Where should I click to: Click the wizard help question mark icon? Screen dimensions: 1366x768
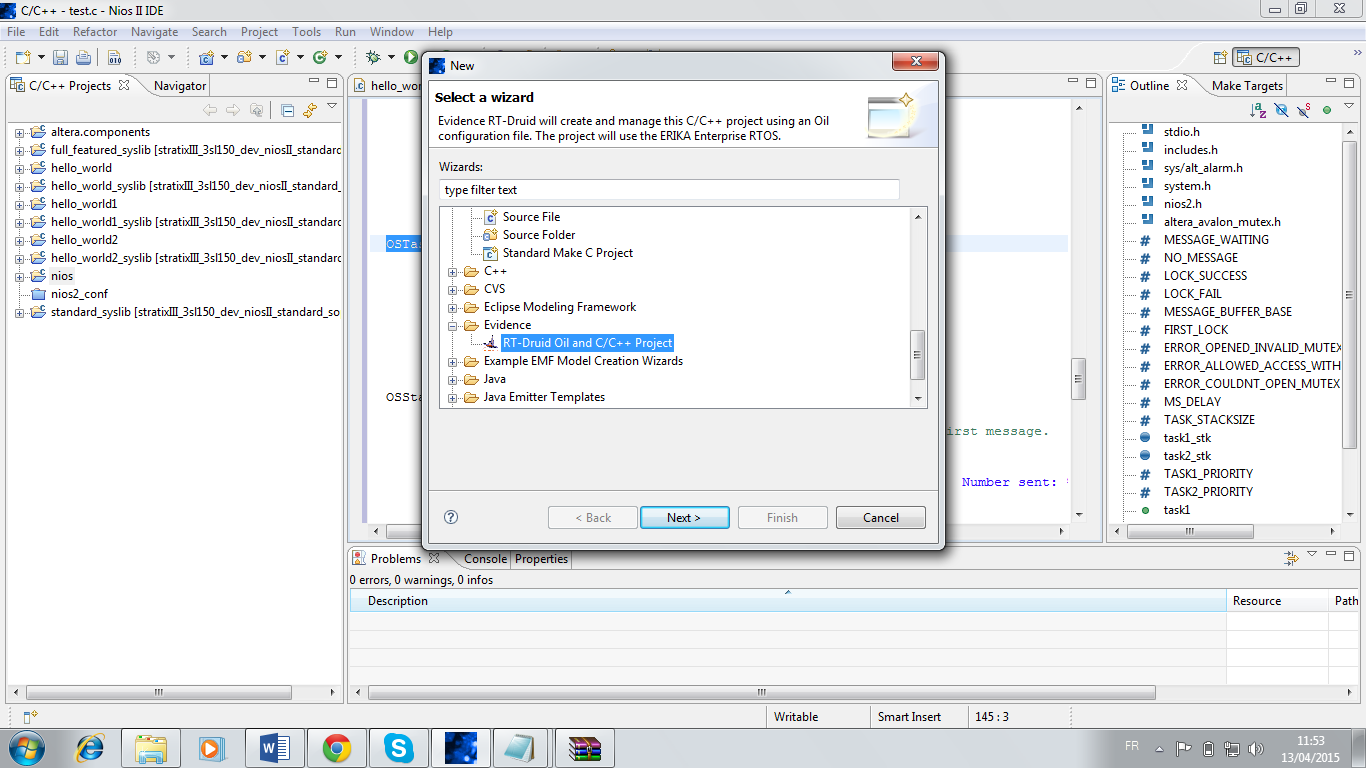451,517
